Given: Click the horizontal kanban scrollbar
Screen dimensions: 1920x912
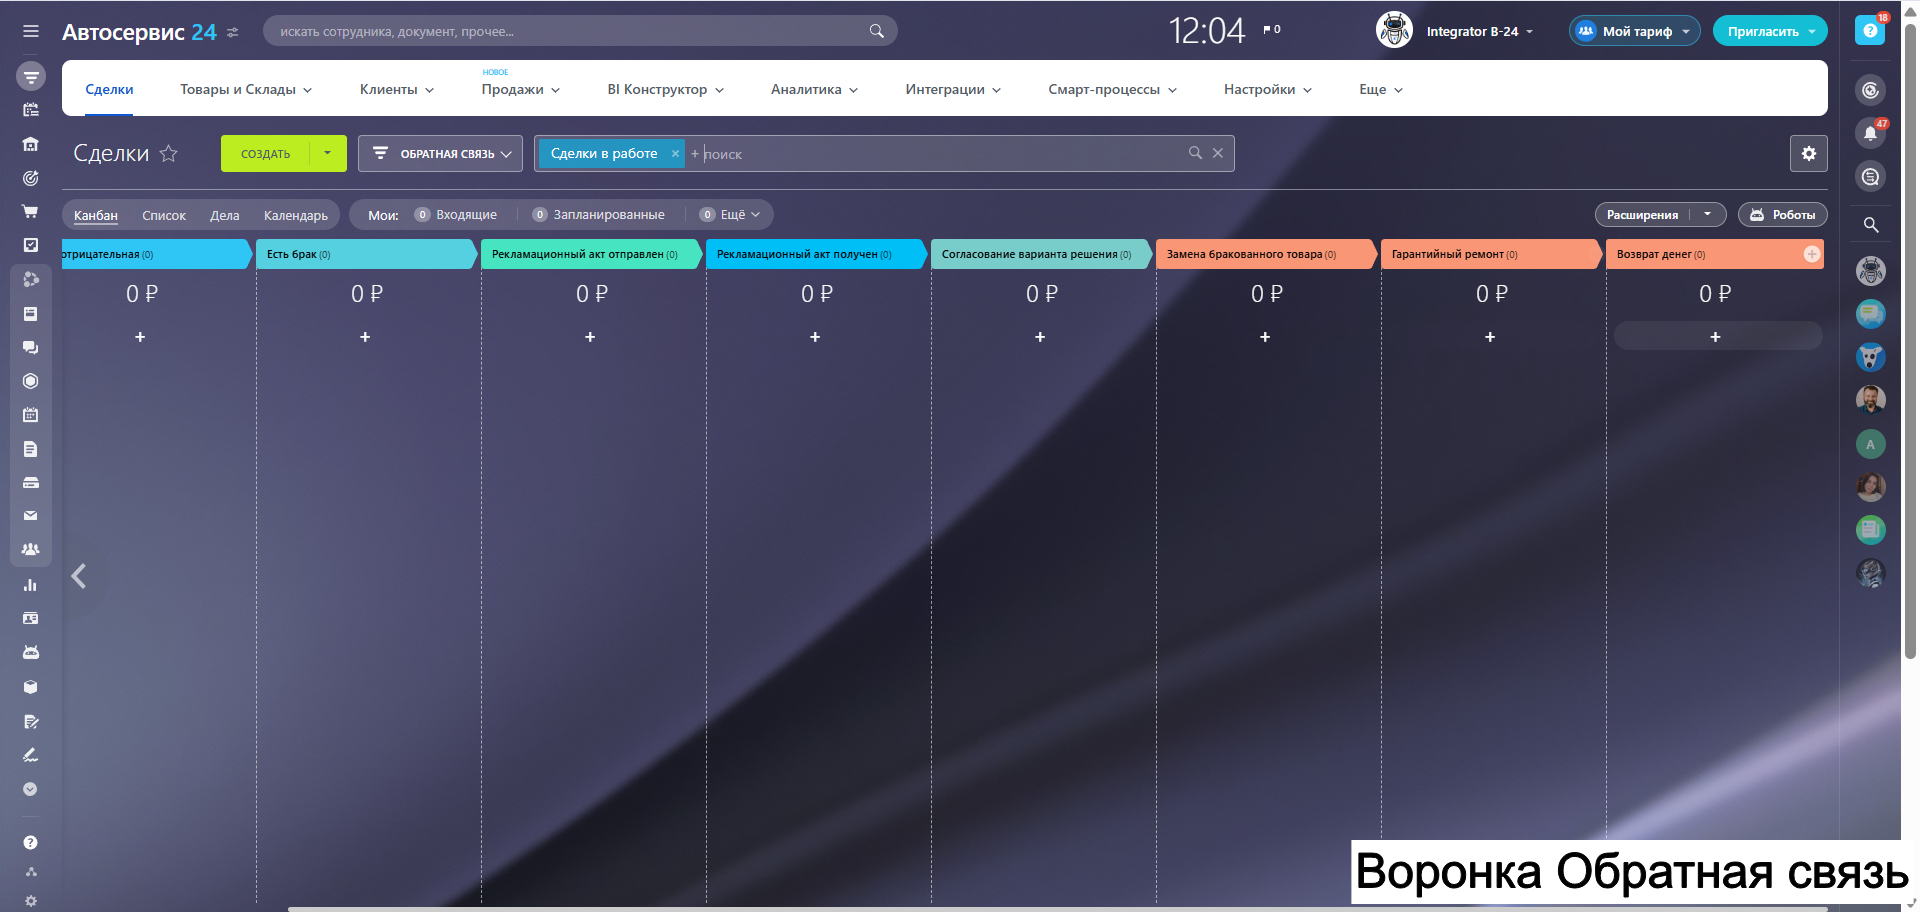Looking at the screenshot, I should [x=1058, y=909].
